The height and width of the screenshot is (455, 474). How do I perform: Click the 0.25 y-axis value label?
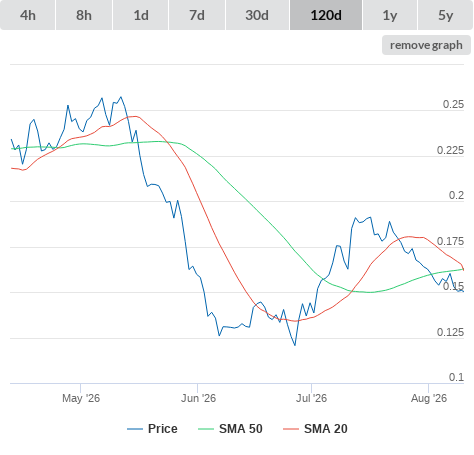click(453, 104)
